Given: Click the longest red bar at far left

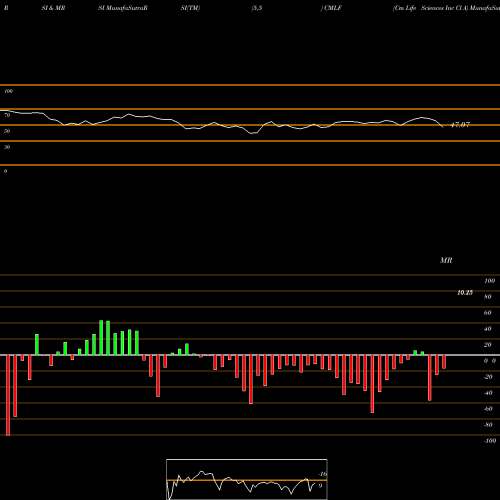Looking at the screenshot, I should pos(8,395).
